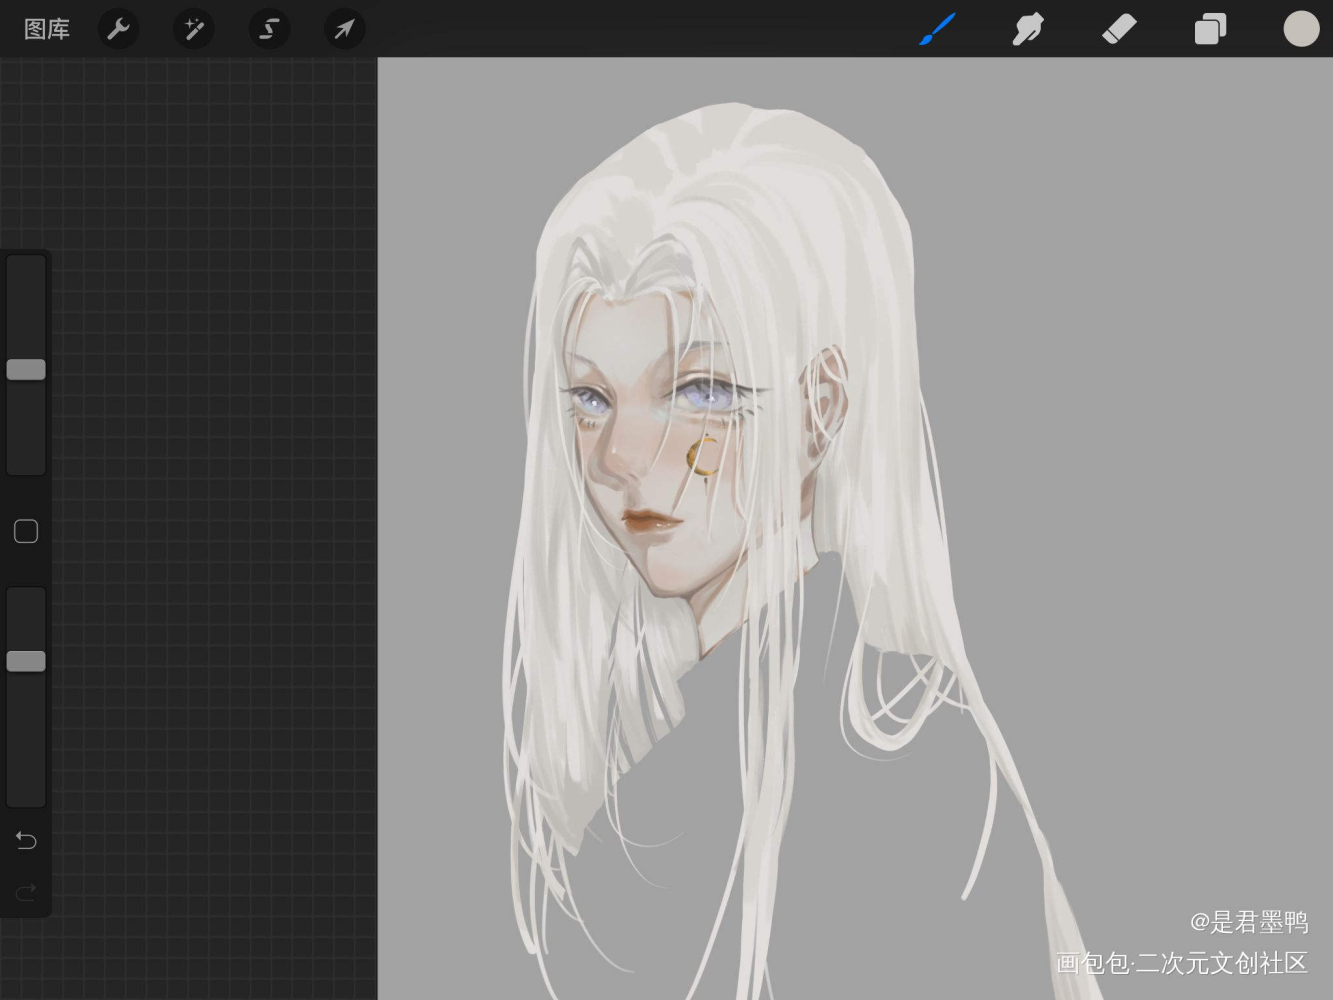Open the Layers panel icon
1333x1000 pixels.
(x=1210, y=29)
